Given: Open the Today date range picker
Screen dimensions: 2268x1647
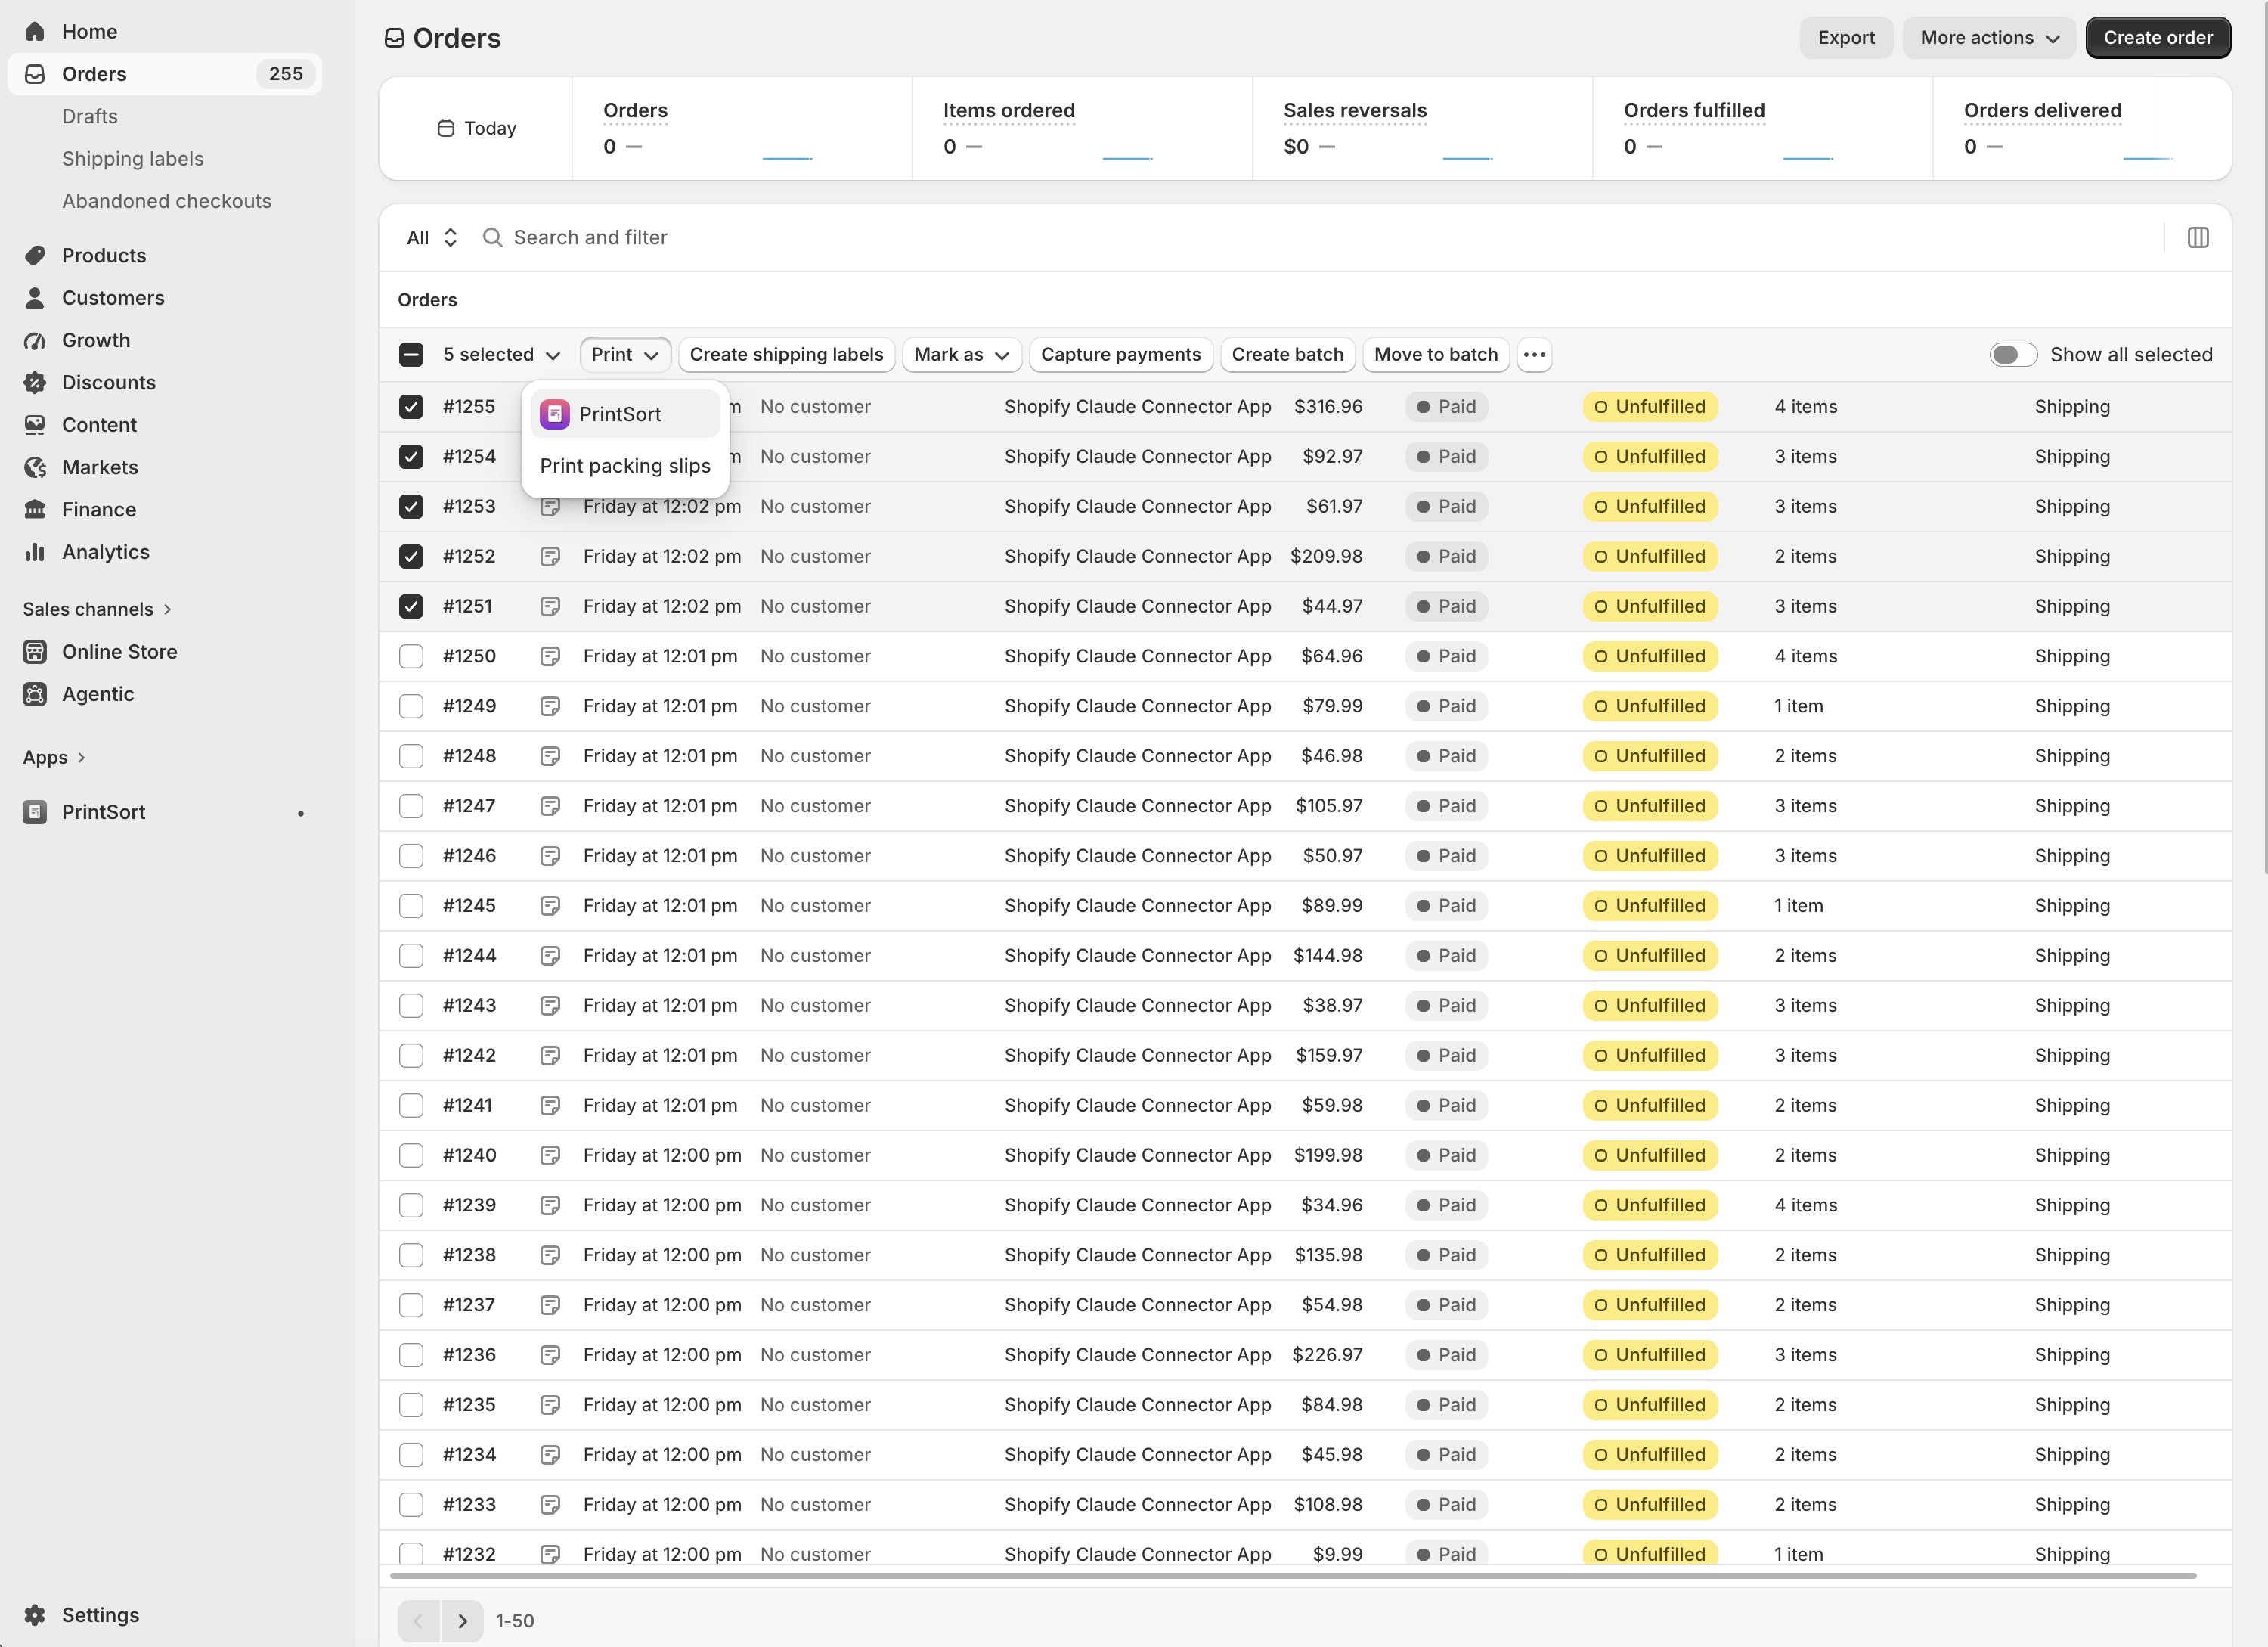Looking at the screenshot, I should [x=477, y=128].
